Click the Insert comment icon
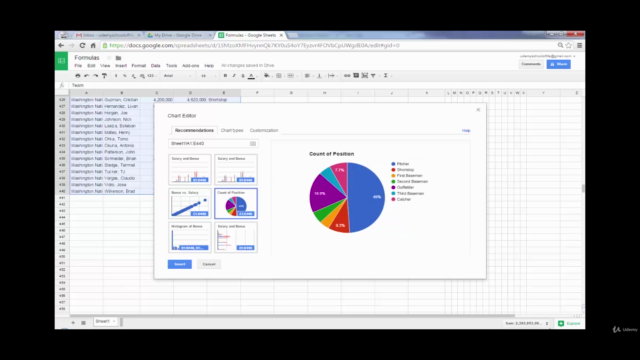Viewport: 640px width, 360px height. coord(356,76)
